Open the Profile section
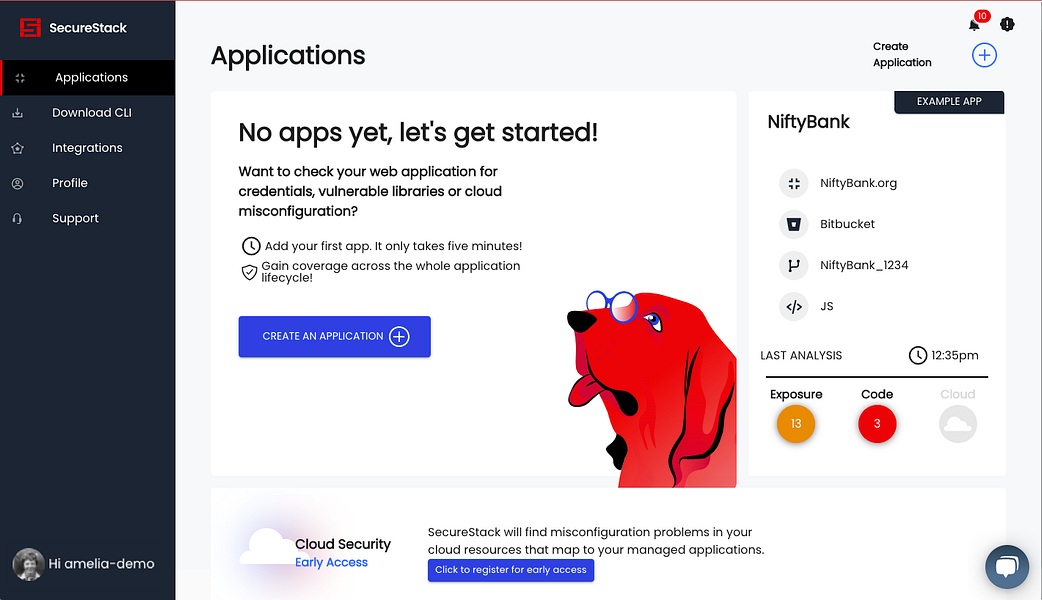The width and height of the screenshot is (1042, 600). tap(88, 183)
